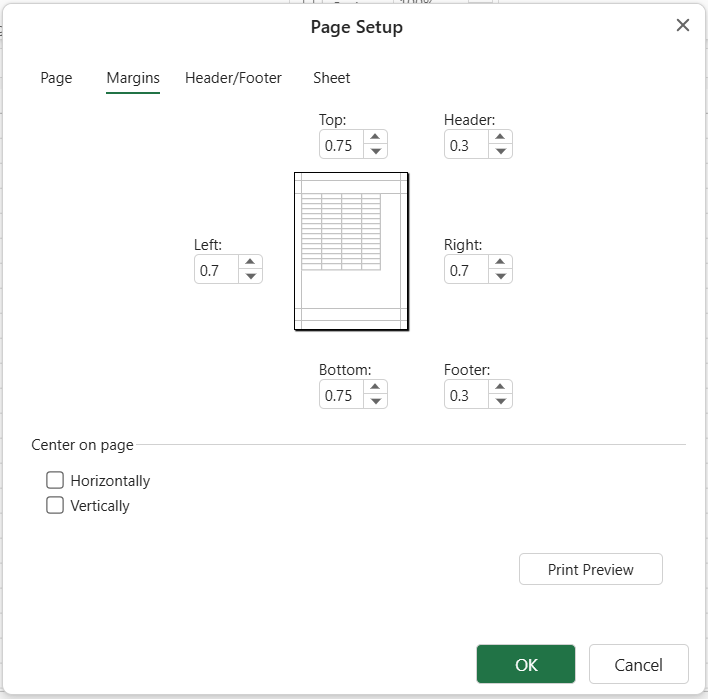Click into the Bottom margin field
The height and width of the screenshot is (699, 708).
click(341, 395)
